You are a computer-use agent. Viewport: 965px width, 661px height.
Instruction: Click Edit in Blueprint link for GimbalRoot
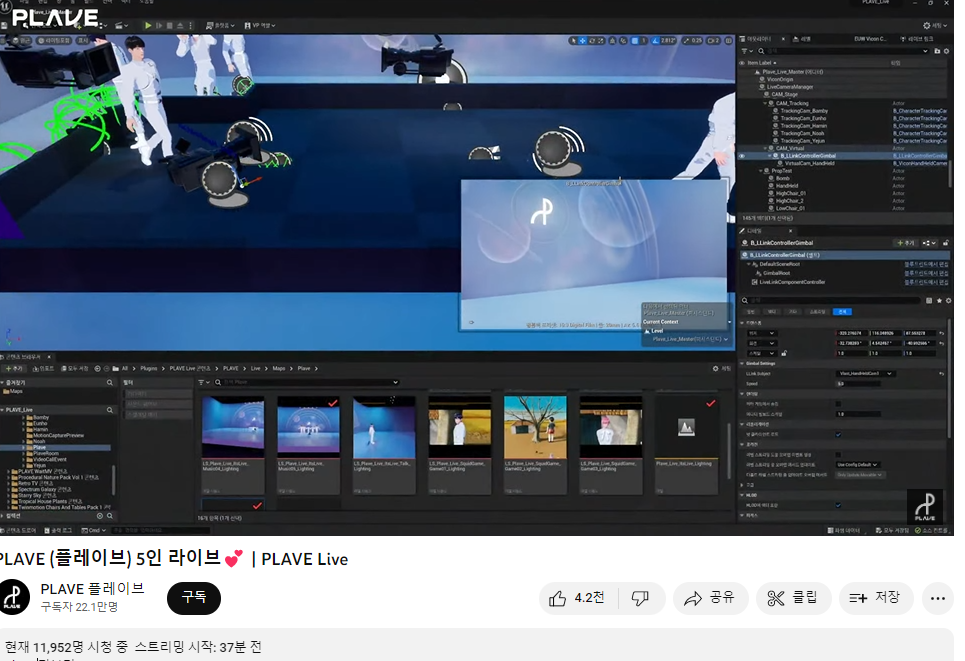coord(926,273)
